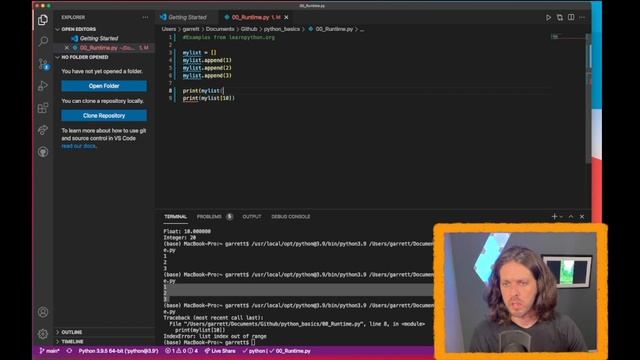This screenshot has width=640, height=360.
Task: Open the GitHub view icon
Action: click(x=43, y=152)
